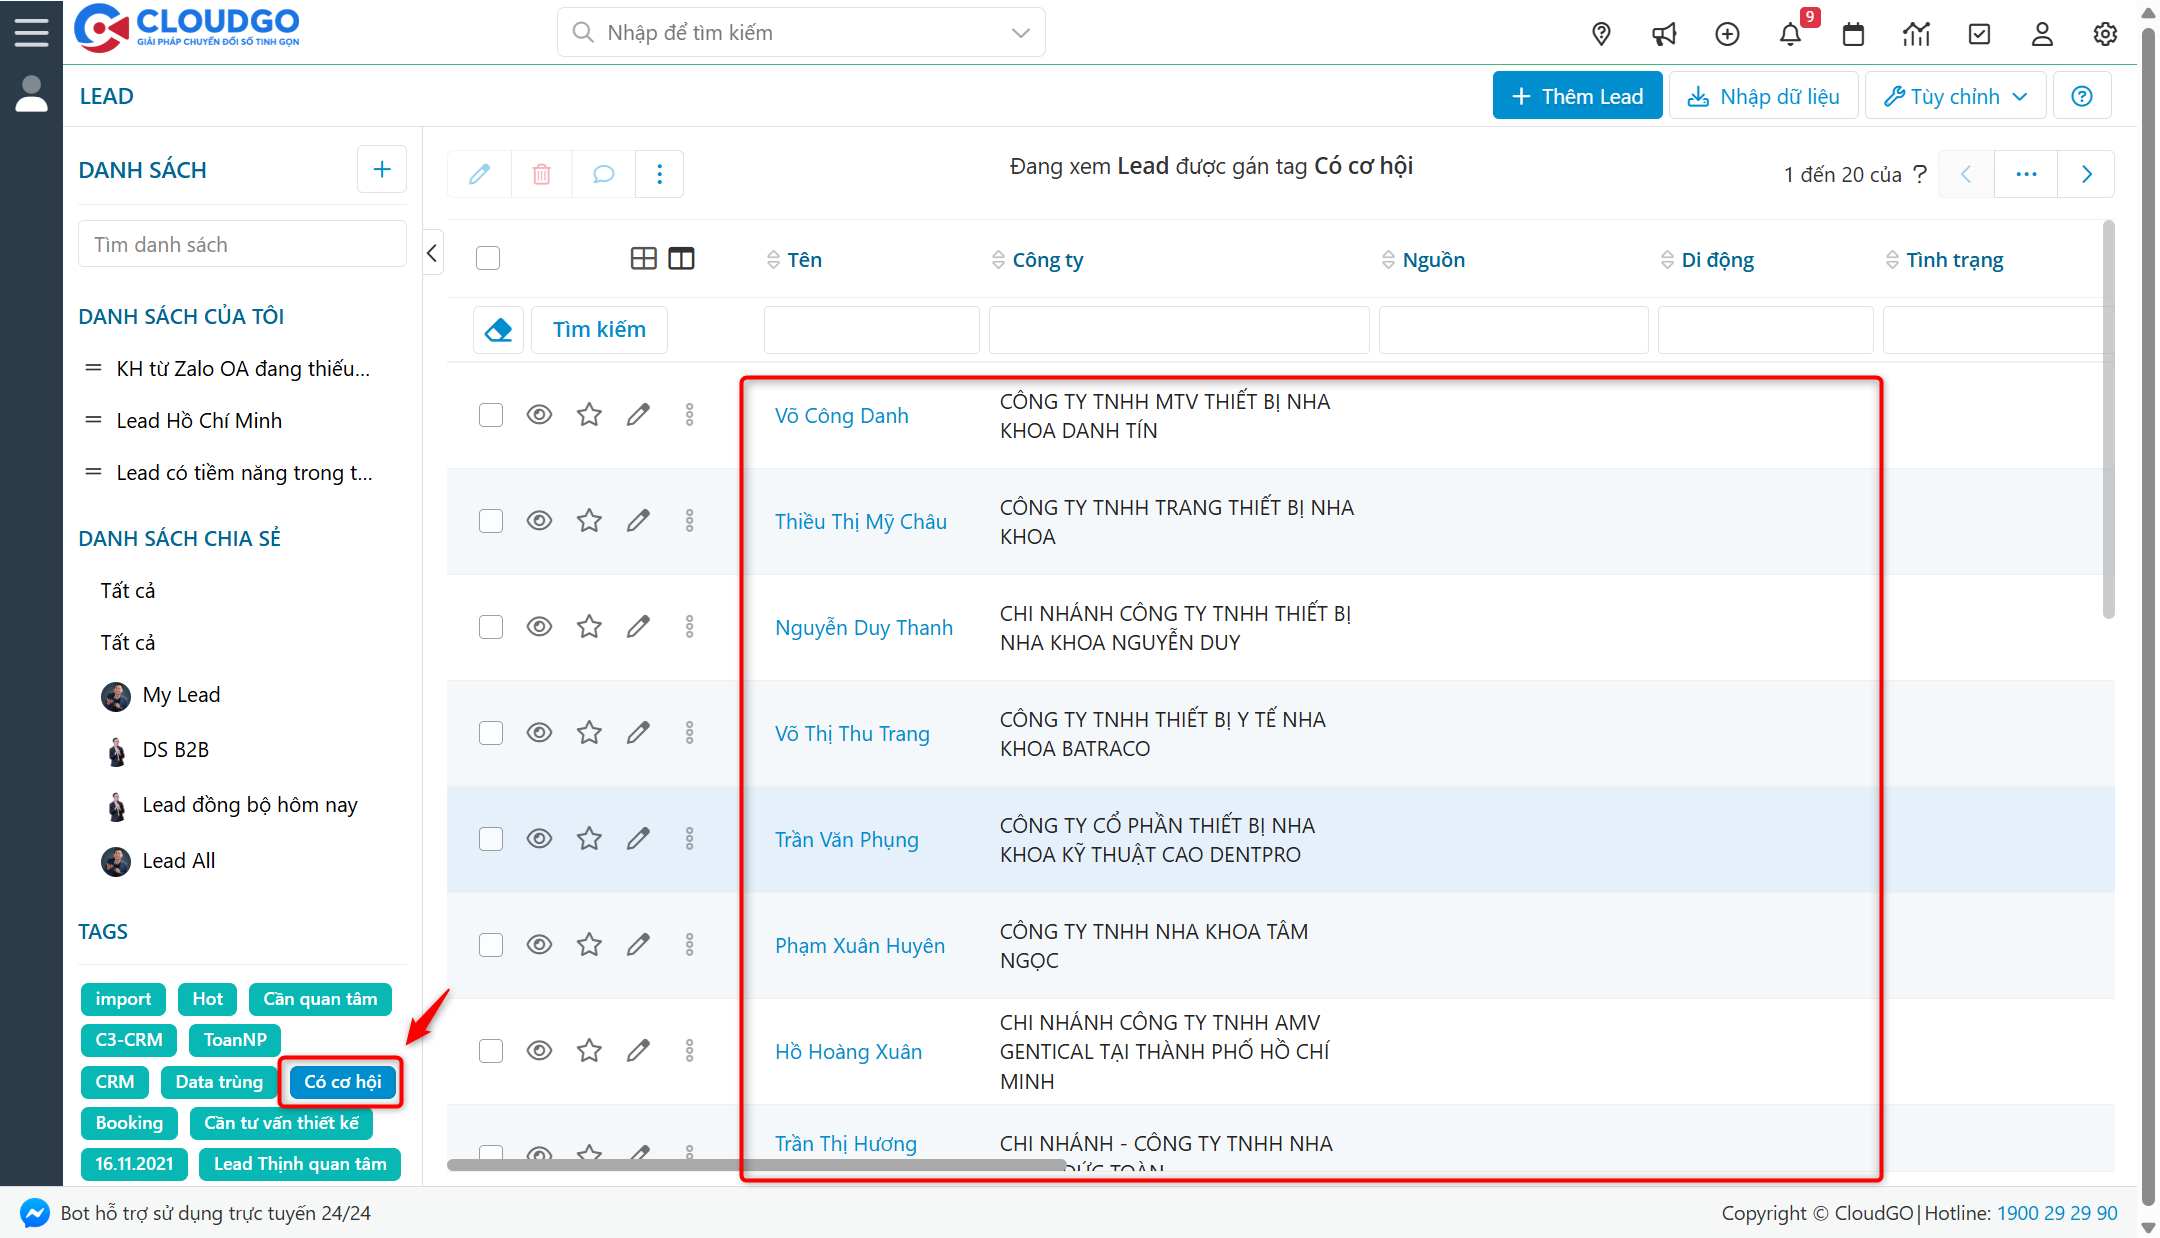
Task: Open the notifications bell icon
Action: click(1789, 34)
